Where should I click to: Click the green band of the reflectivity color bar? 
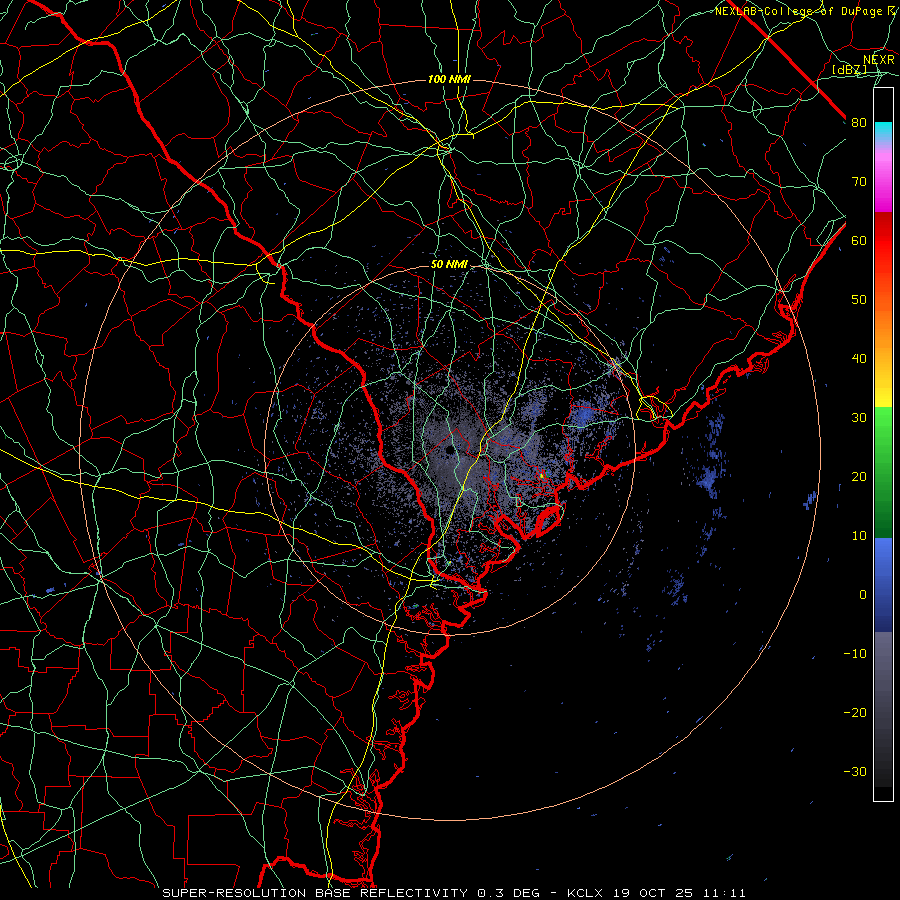(x=883, y=472)
